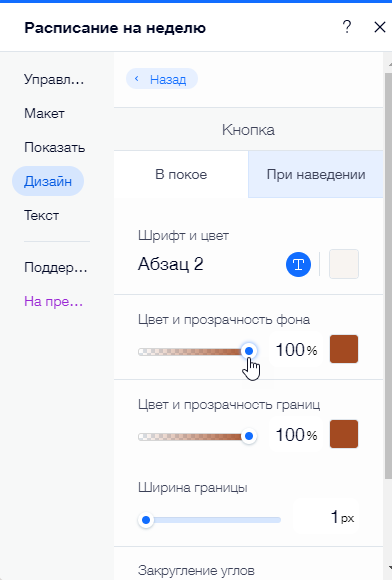Open the border brown color swatch
Screen dimensions: 392x580
point(344,434)
